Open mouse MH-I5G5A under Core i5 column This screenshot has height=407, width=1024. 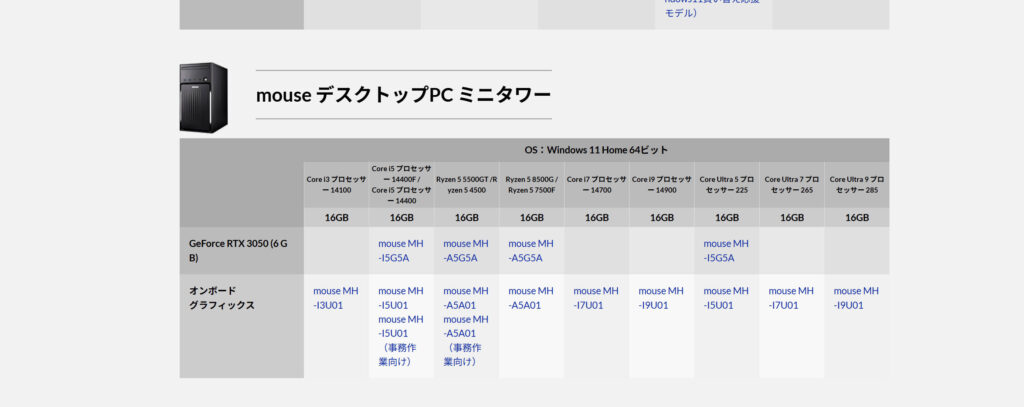pos(401,250)
